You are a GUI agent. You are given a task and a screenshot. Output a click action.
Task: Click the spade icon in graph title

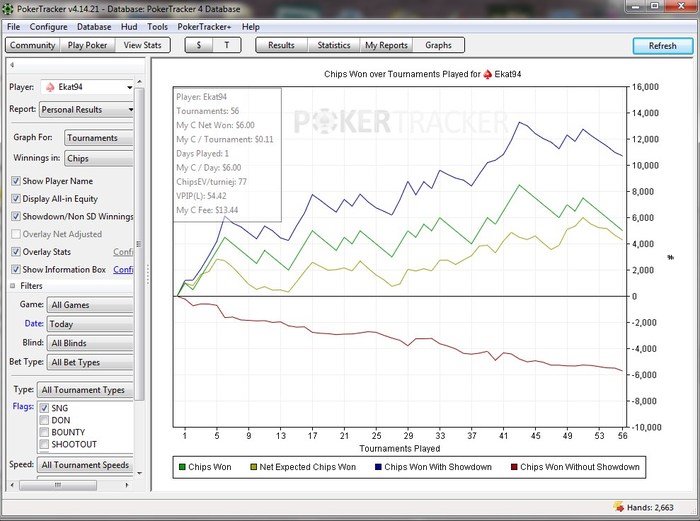488,74
